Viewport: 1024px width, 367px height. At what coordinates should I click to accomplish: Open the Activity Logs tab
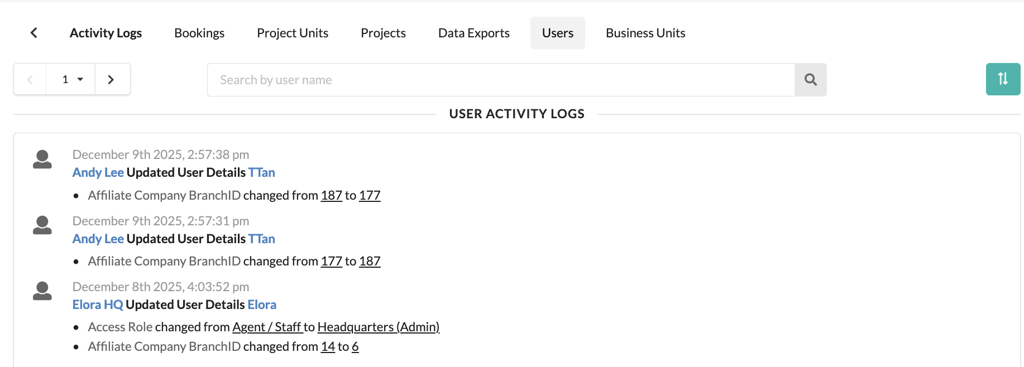[106, 33]
